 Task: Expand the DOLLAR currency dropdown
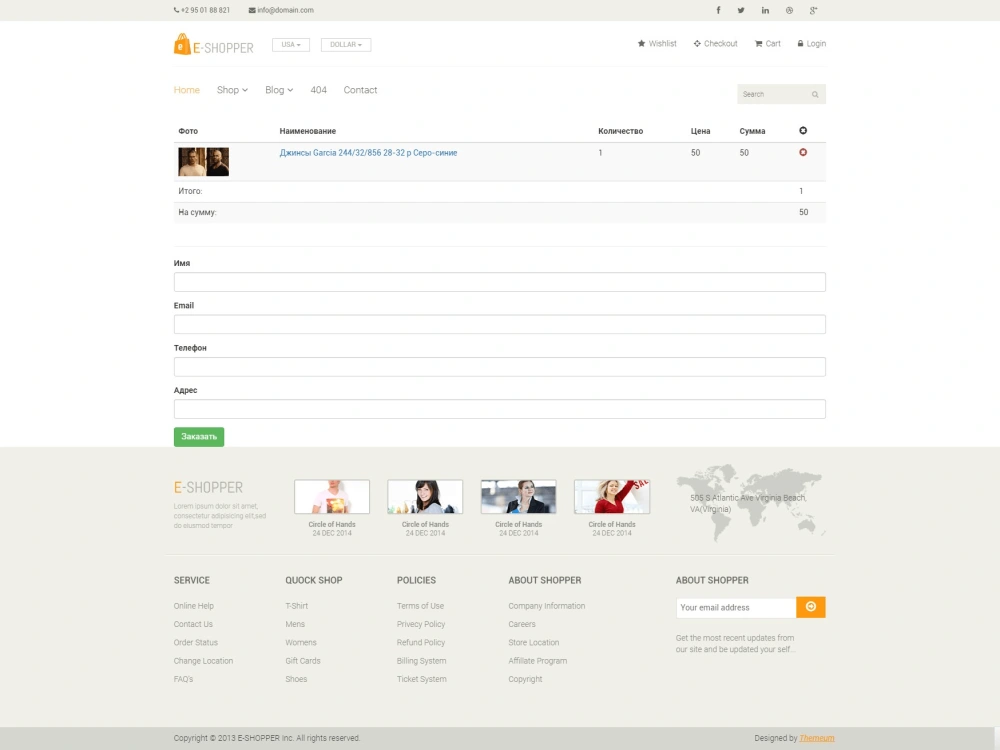345,44
